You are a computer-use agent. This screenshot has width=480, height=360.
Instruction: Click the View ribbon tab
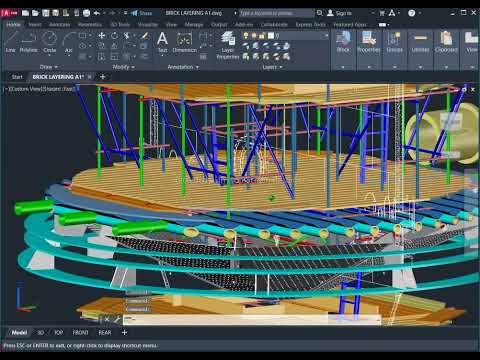pyautogui.click(x=171, y=24)
